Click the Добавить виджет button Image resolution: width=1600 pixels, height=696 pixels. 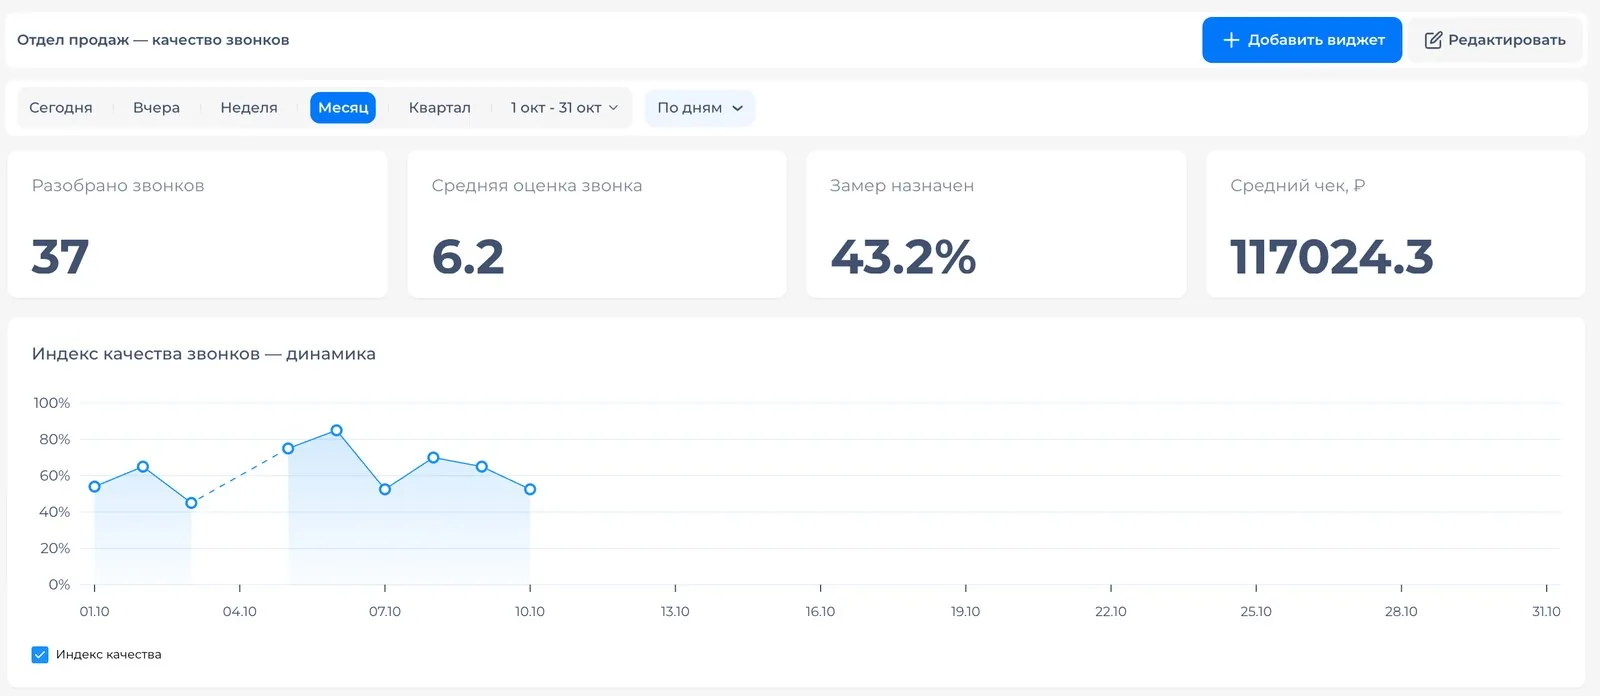(1302, 40)
